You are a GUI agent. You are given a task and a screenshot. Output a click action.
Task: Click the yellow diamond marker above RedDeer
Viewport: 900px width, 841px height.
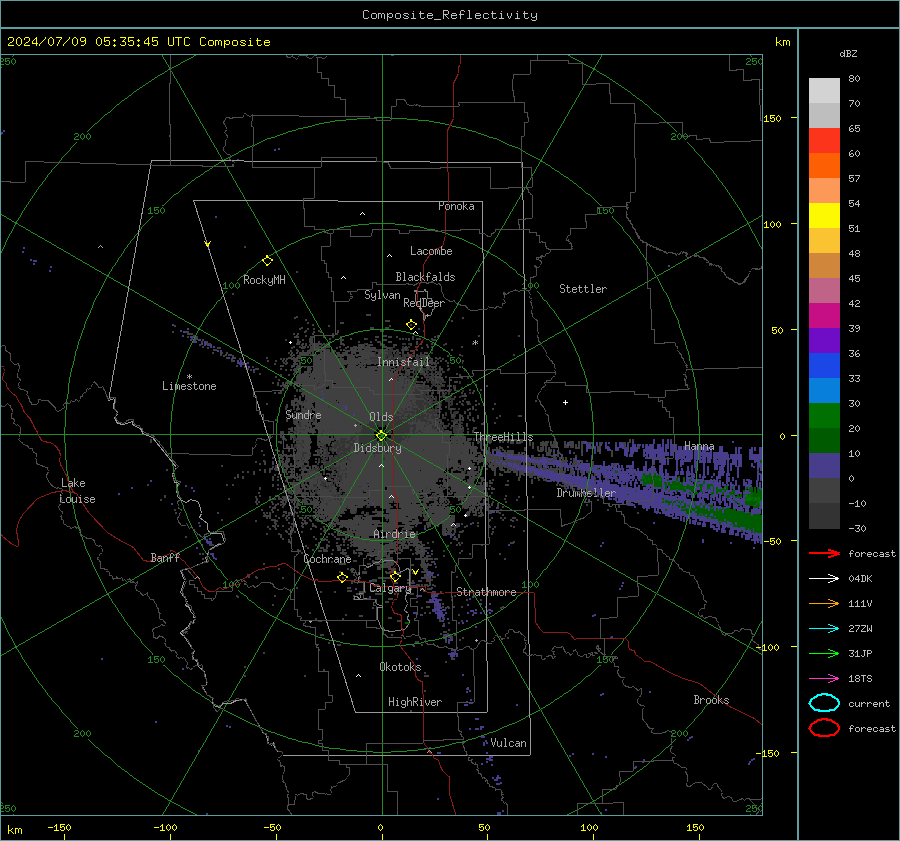[x=411, y=325]
